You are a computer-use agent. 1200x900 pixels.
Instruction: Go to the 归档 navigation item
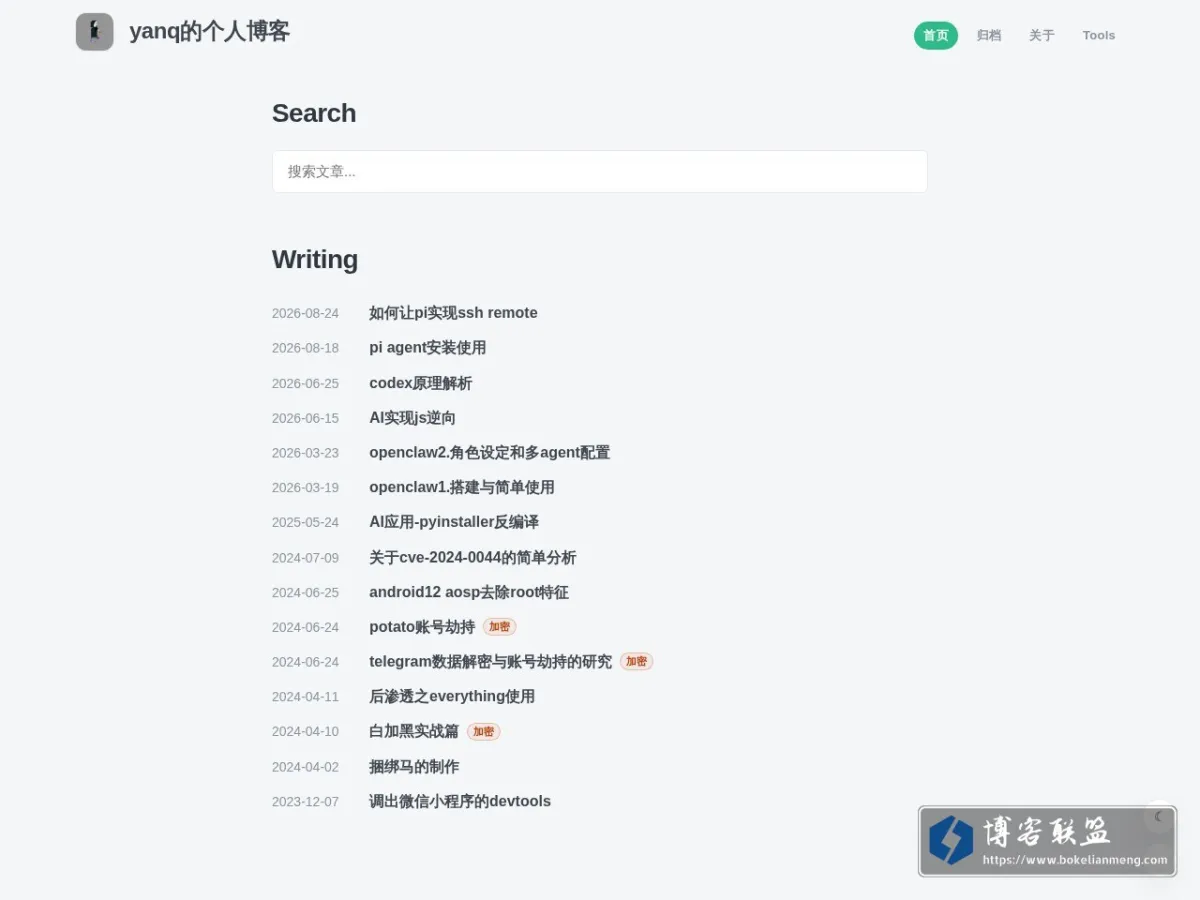(x=989, y=35)
